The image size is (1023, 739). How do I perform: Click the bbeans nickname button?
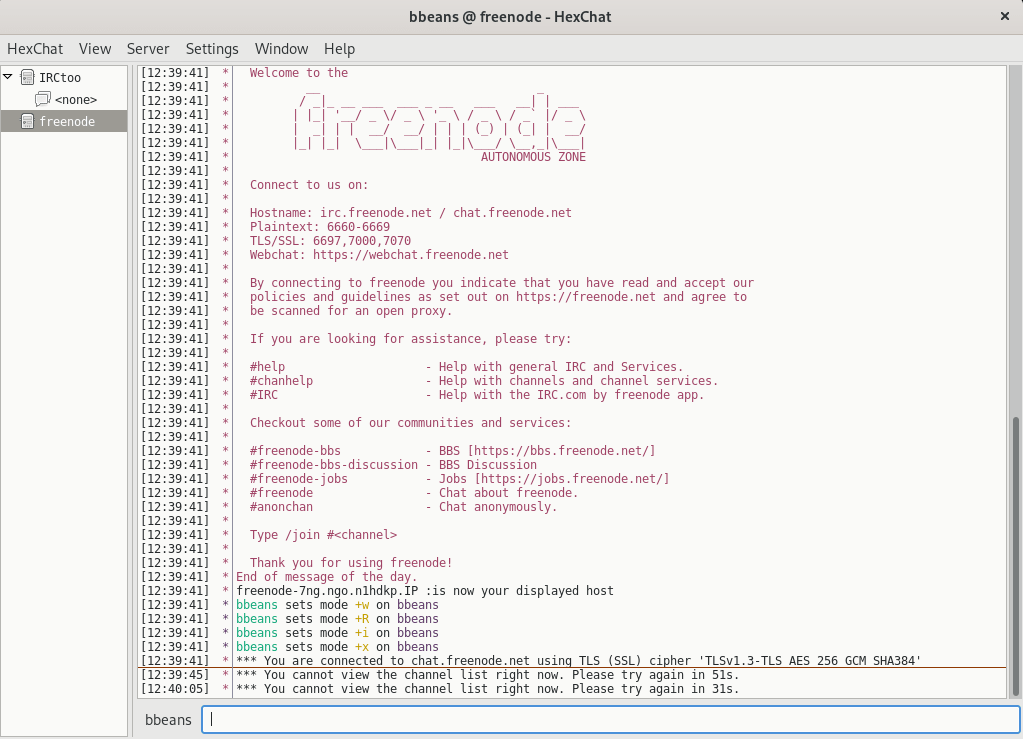click(167, 719)
